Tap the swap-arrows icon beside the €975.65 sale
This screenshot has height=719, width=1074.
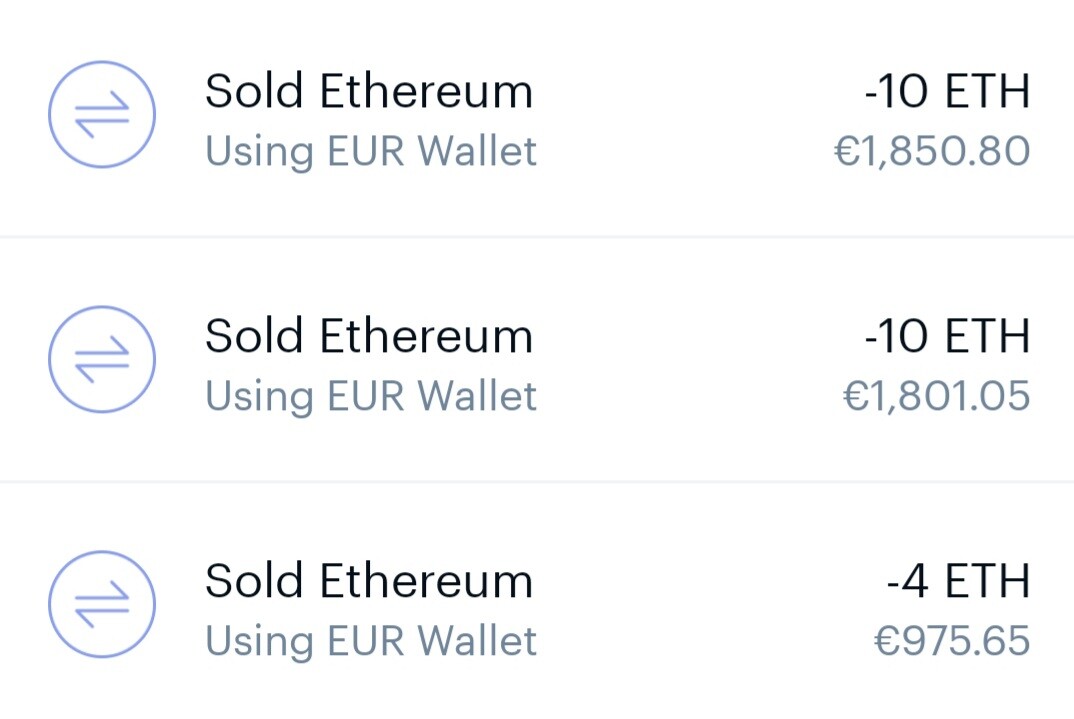(x=102, y=605)
